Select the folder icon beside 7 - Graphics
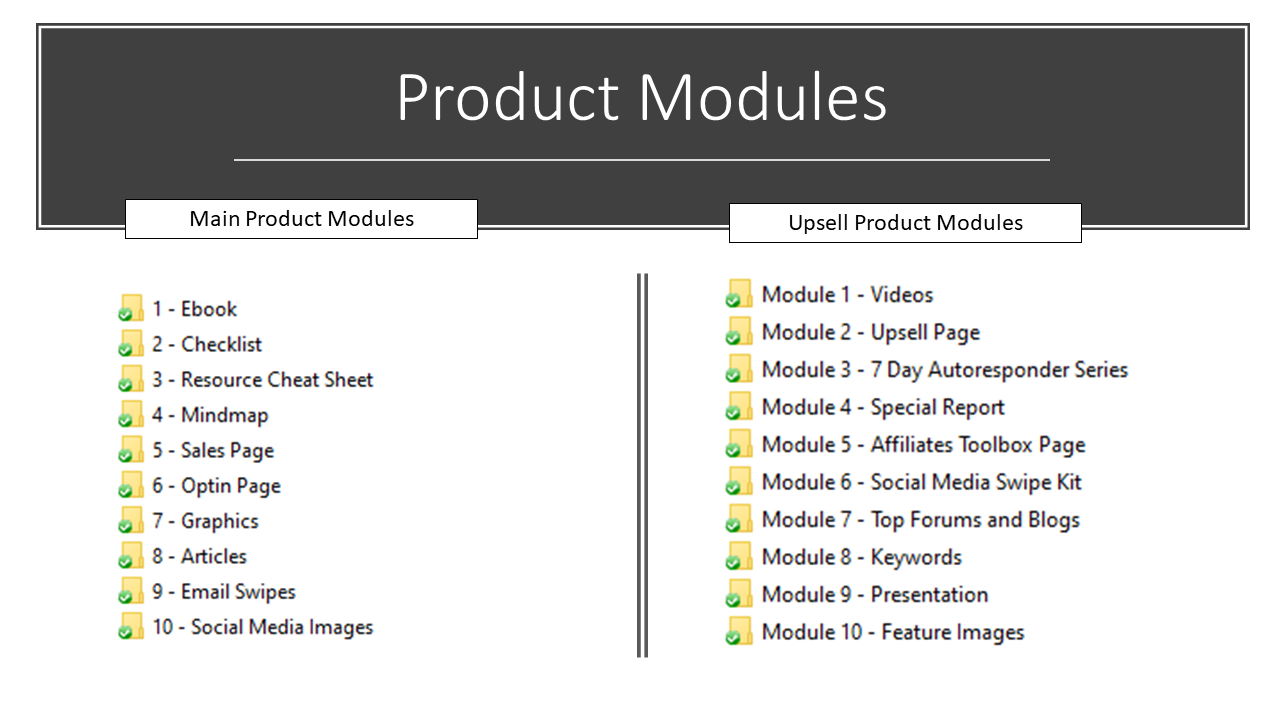 coord(131,520)
